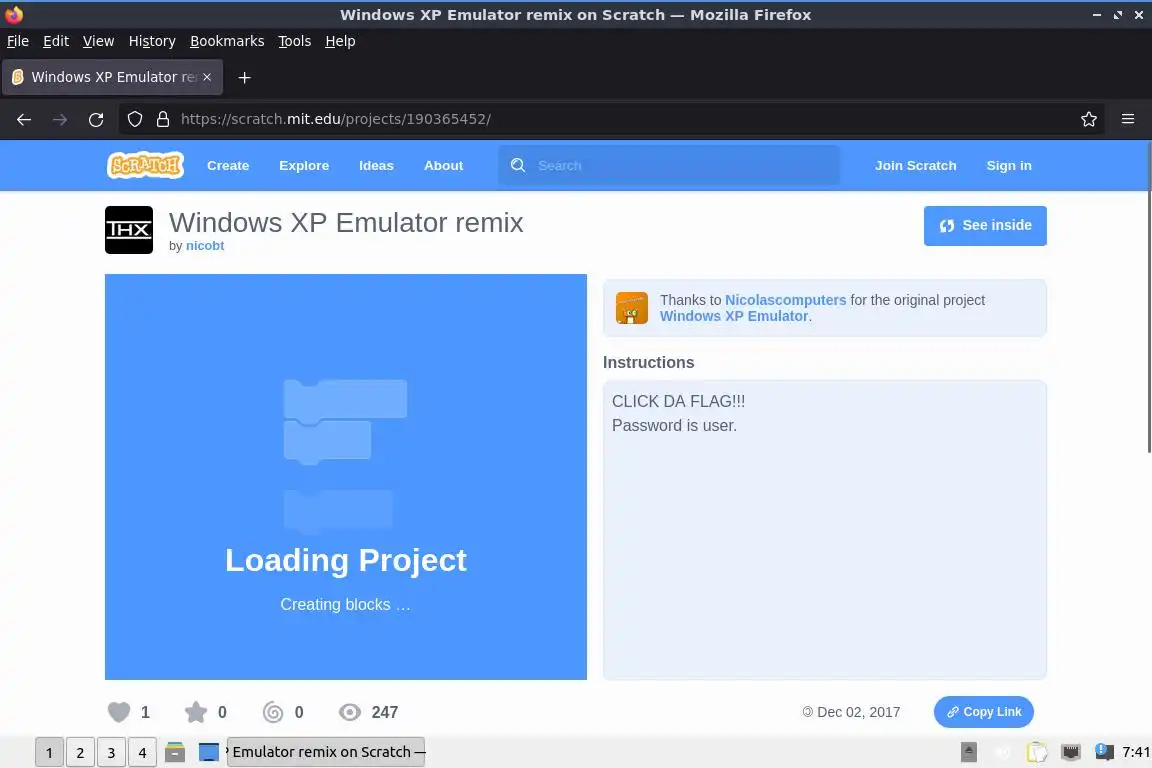The height and width of the screenshot is (768, 1152).
Task: Open the nicobt author link
Action: click(205, 245)
